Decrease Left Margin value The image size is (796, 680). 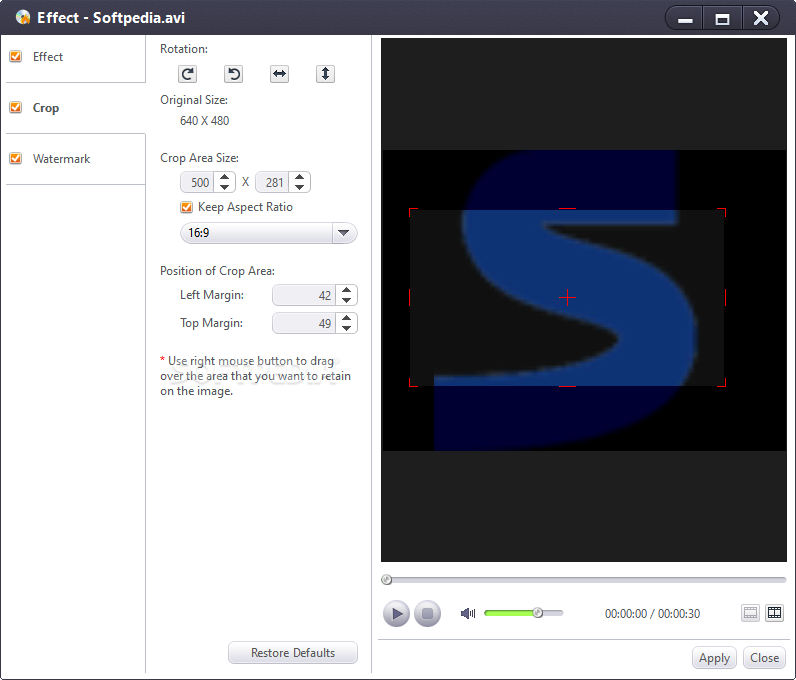click(346, 301)
